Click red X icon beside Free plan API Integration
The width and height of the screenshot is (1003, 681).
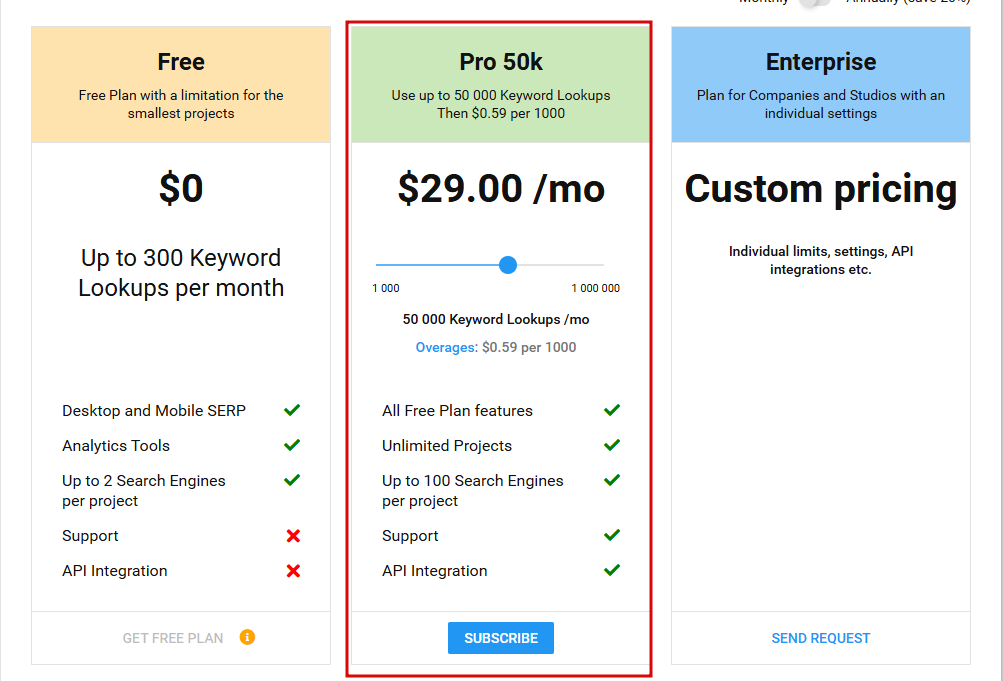click(x=293, y=571)
